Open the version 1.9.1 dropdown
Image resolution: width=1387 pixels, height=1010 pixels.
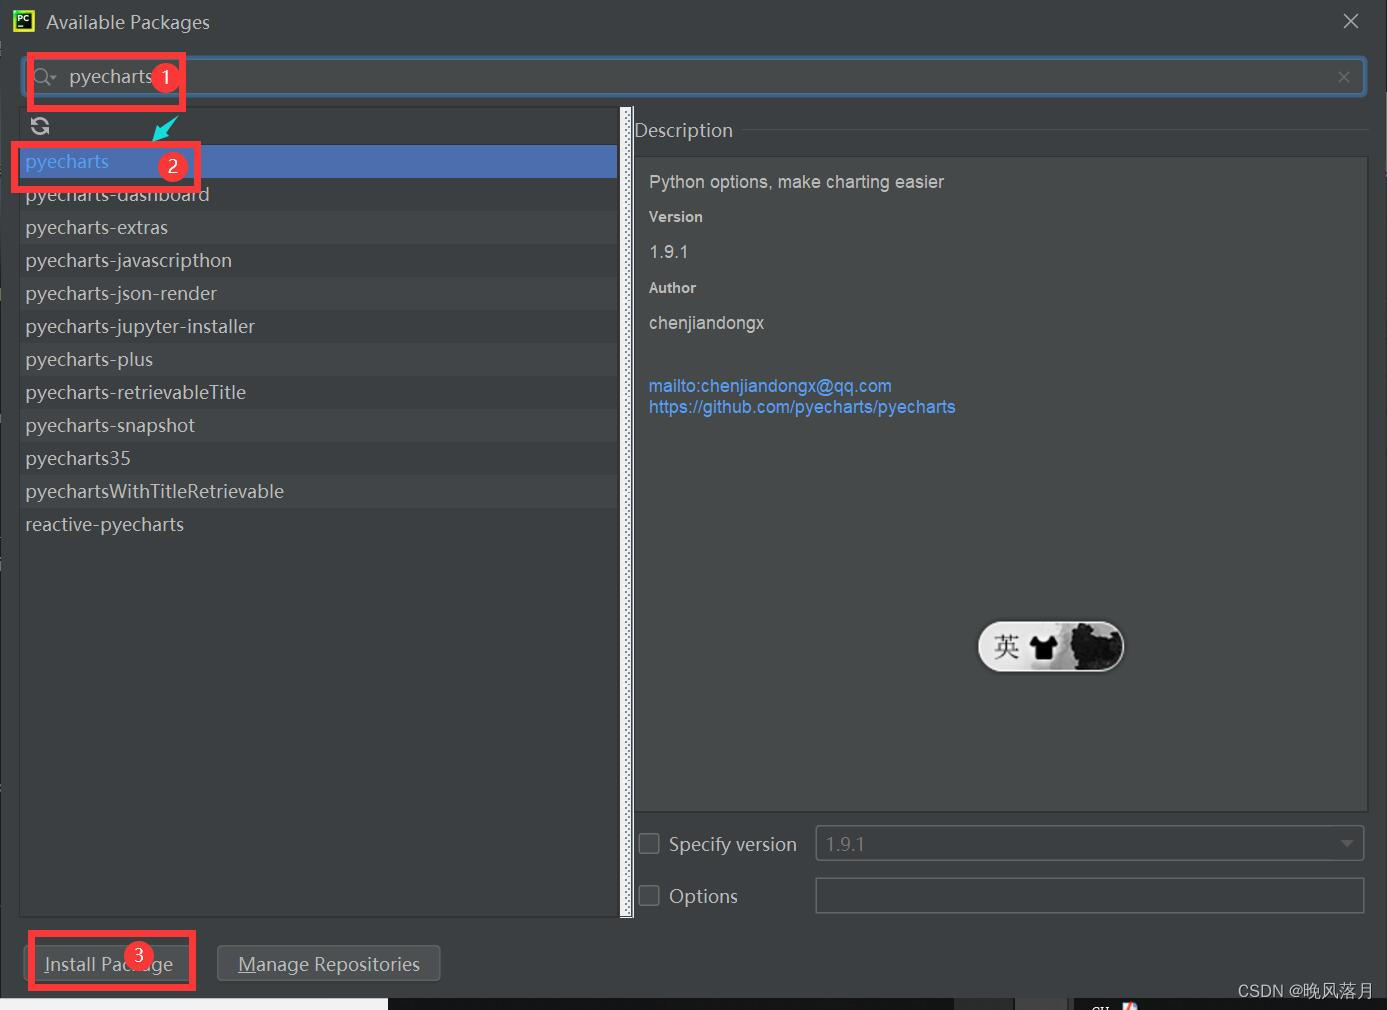pos(1090,844)
